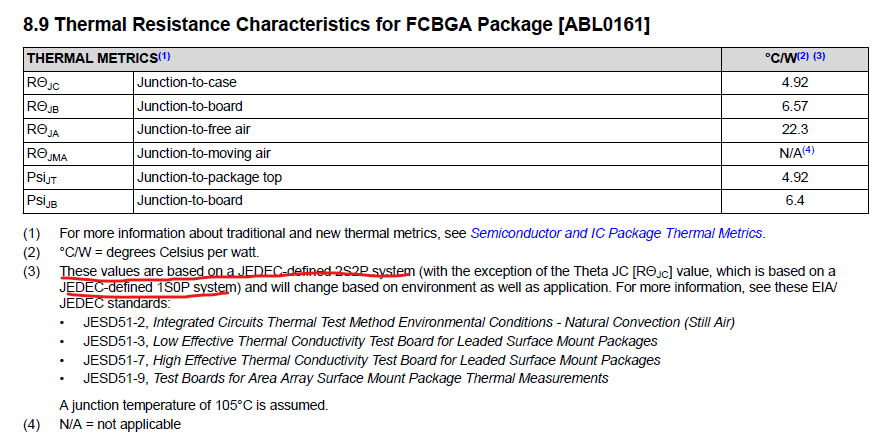This screenshot has width=886, height=442.
Task: Open Semiconductor and IC Package Thermal Metrics link
Action: pyautogui.click(x=617, y=233)
